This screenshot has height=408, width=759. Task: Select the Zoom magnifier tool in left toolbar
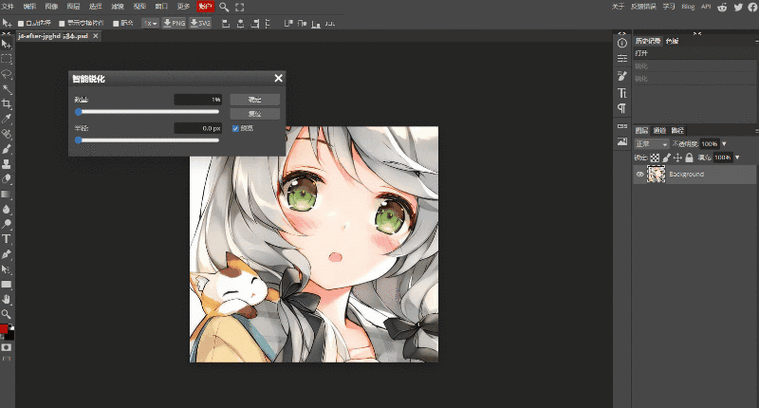pos(6,313)
